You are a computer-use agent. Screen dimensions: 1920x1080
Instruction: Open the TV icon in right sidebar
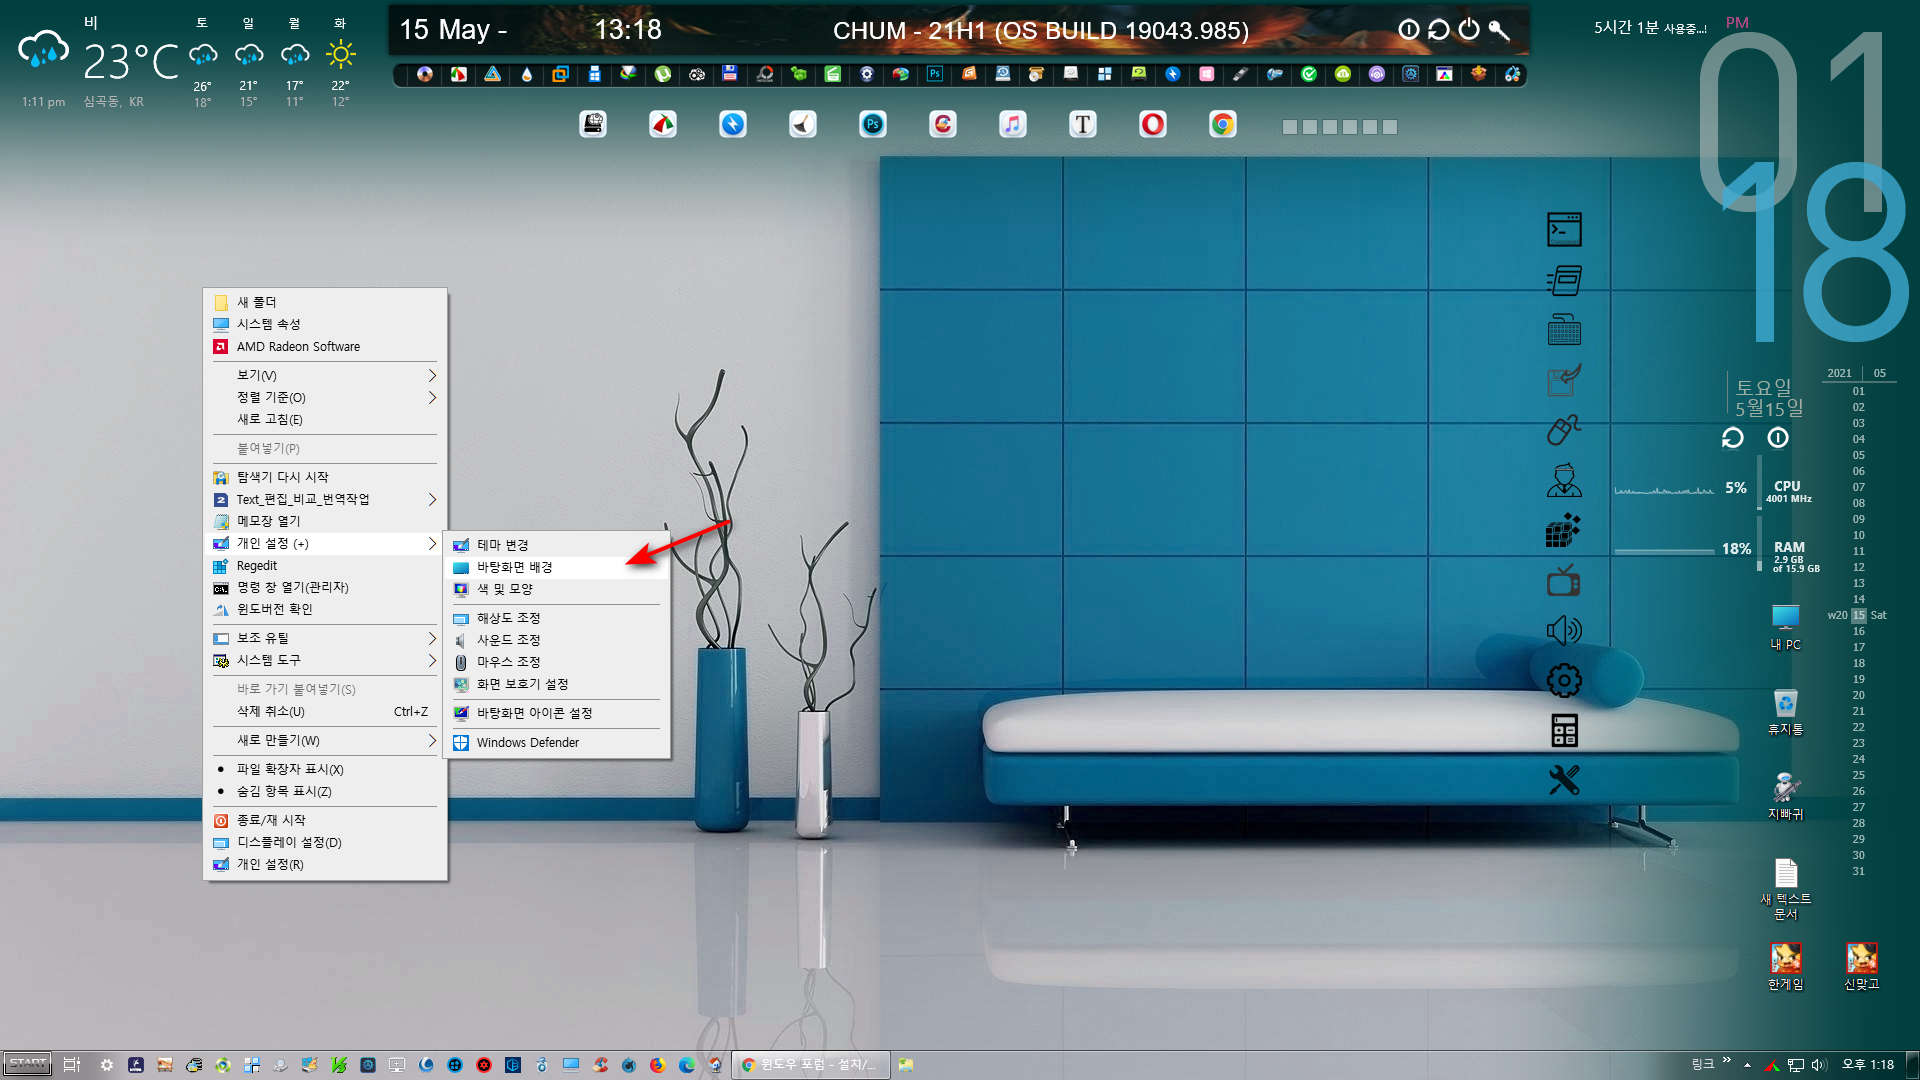click(x=1564, y=580)
